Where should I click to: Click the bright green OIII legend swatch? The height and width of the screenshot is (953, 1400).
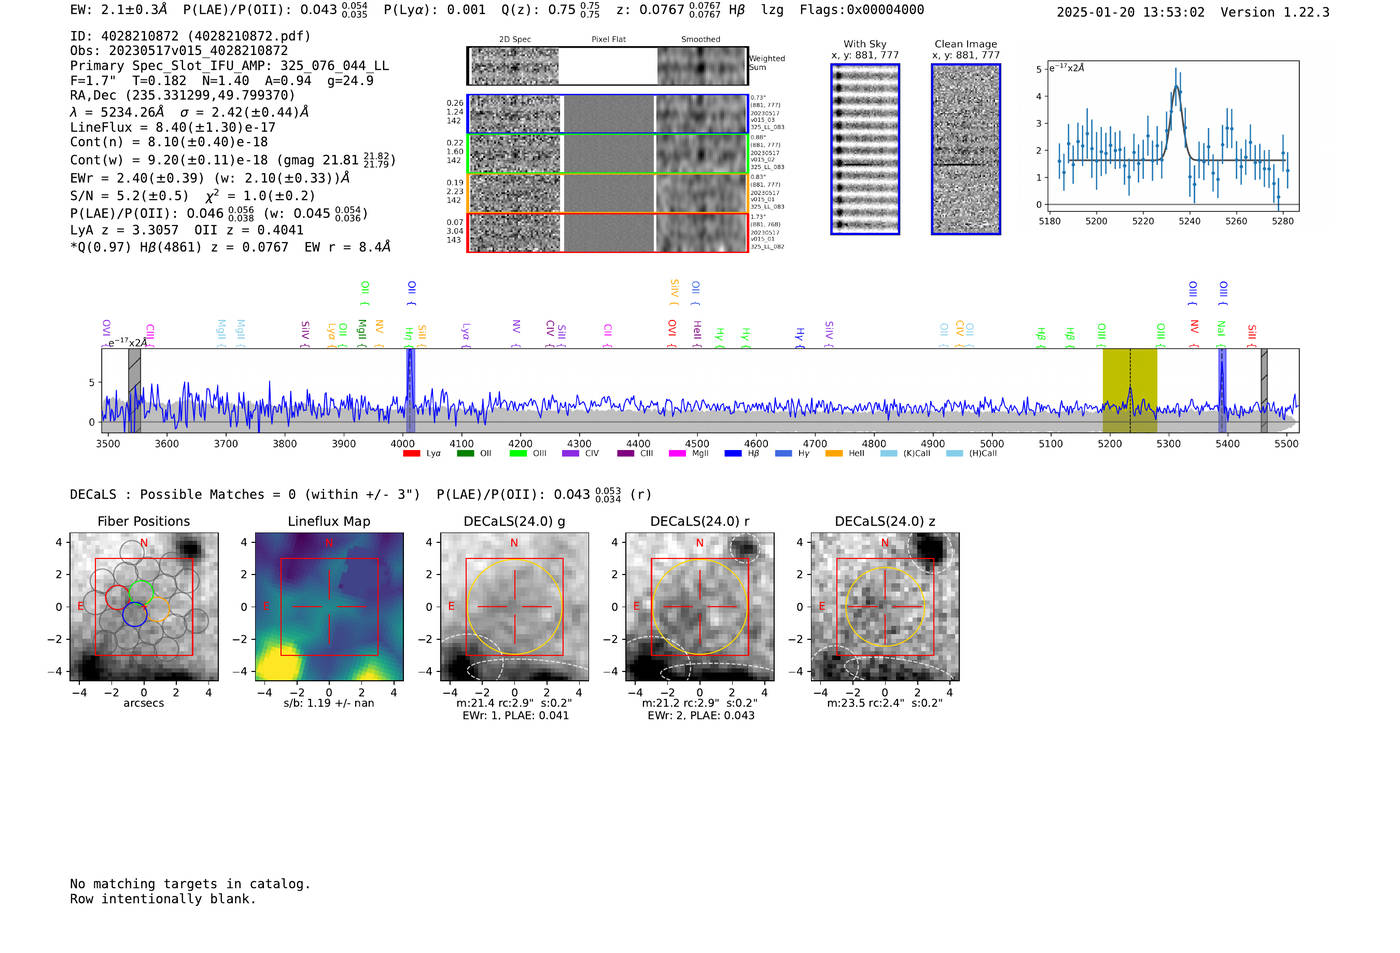[x=518, y=454]
